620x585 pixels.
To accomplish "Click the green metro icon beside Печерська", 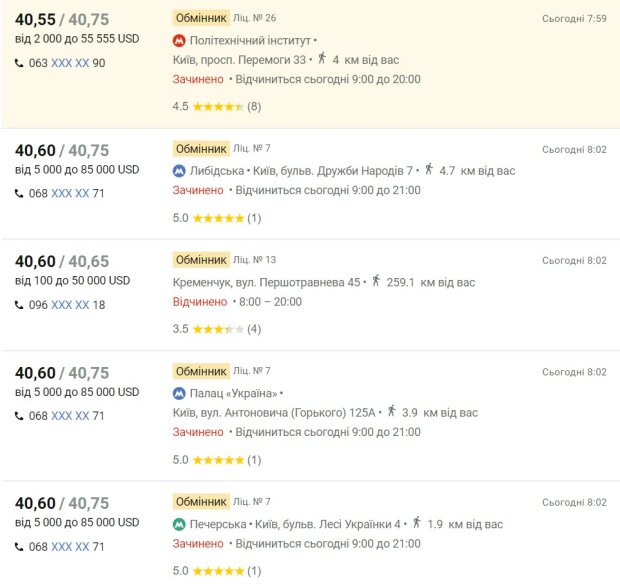I will [179, 524].
